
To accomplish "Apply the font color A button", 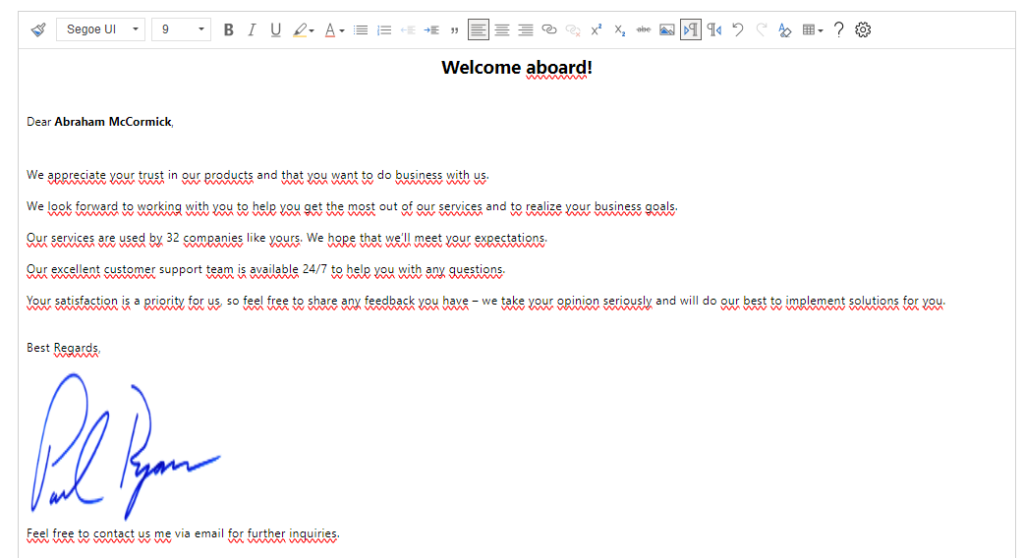I will tap(330, 30).
